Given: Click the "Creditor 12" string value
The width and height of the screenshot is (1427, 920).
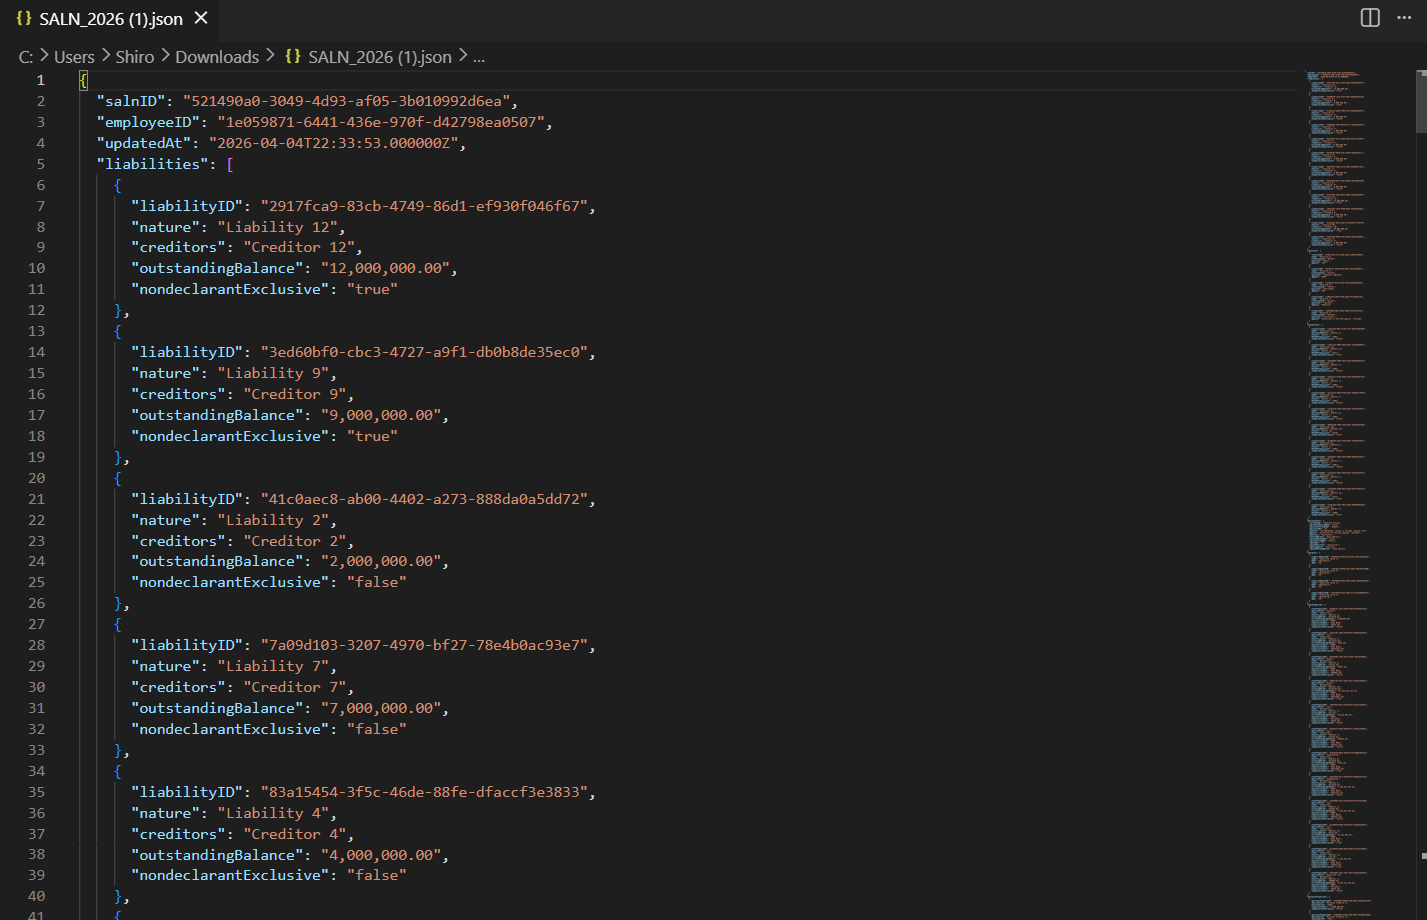Looking at the screenshot, I should point(302,247).
